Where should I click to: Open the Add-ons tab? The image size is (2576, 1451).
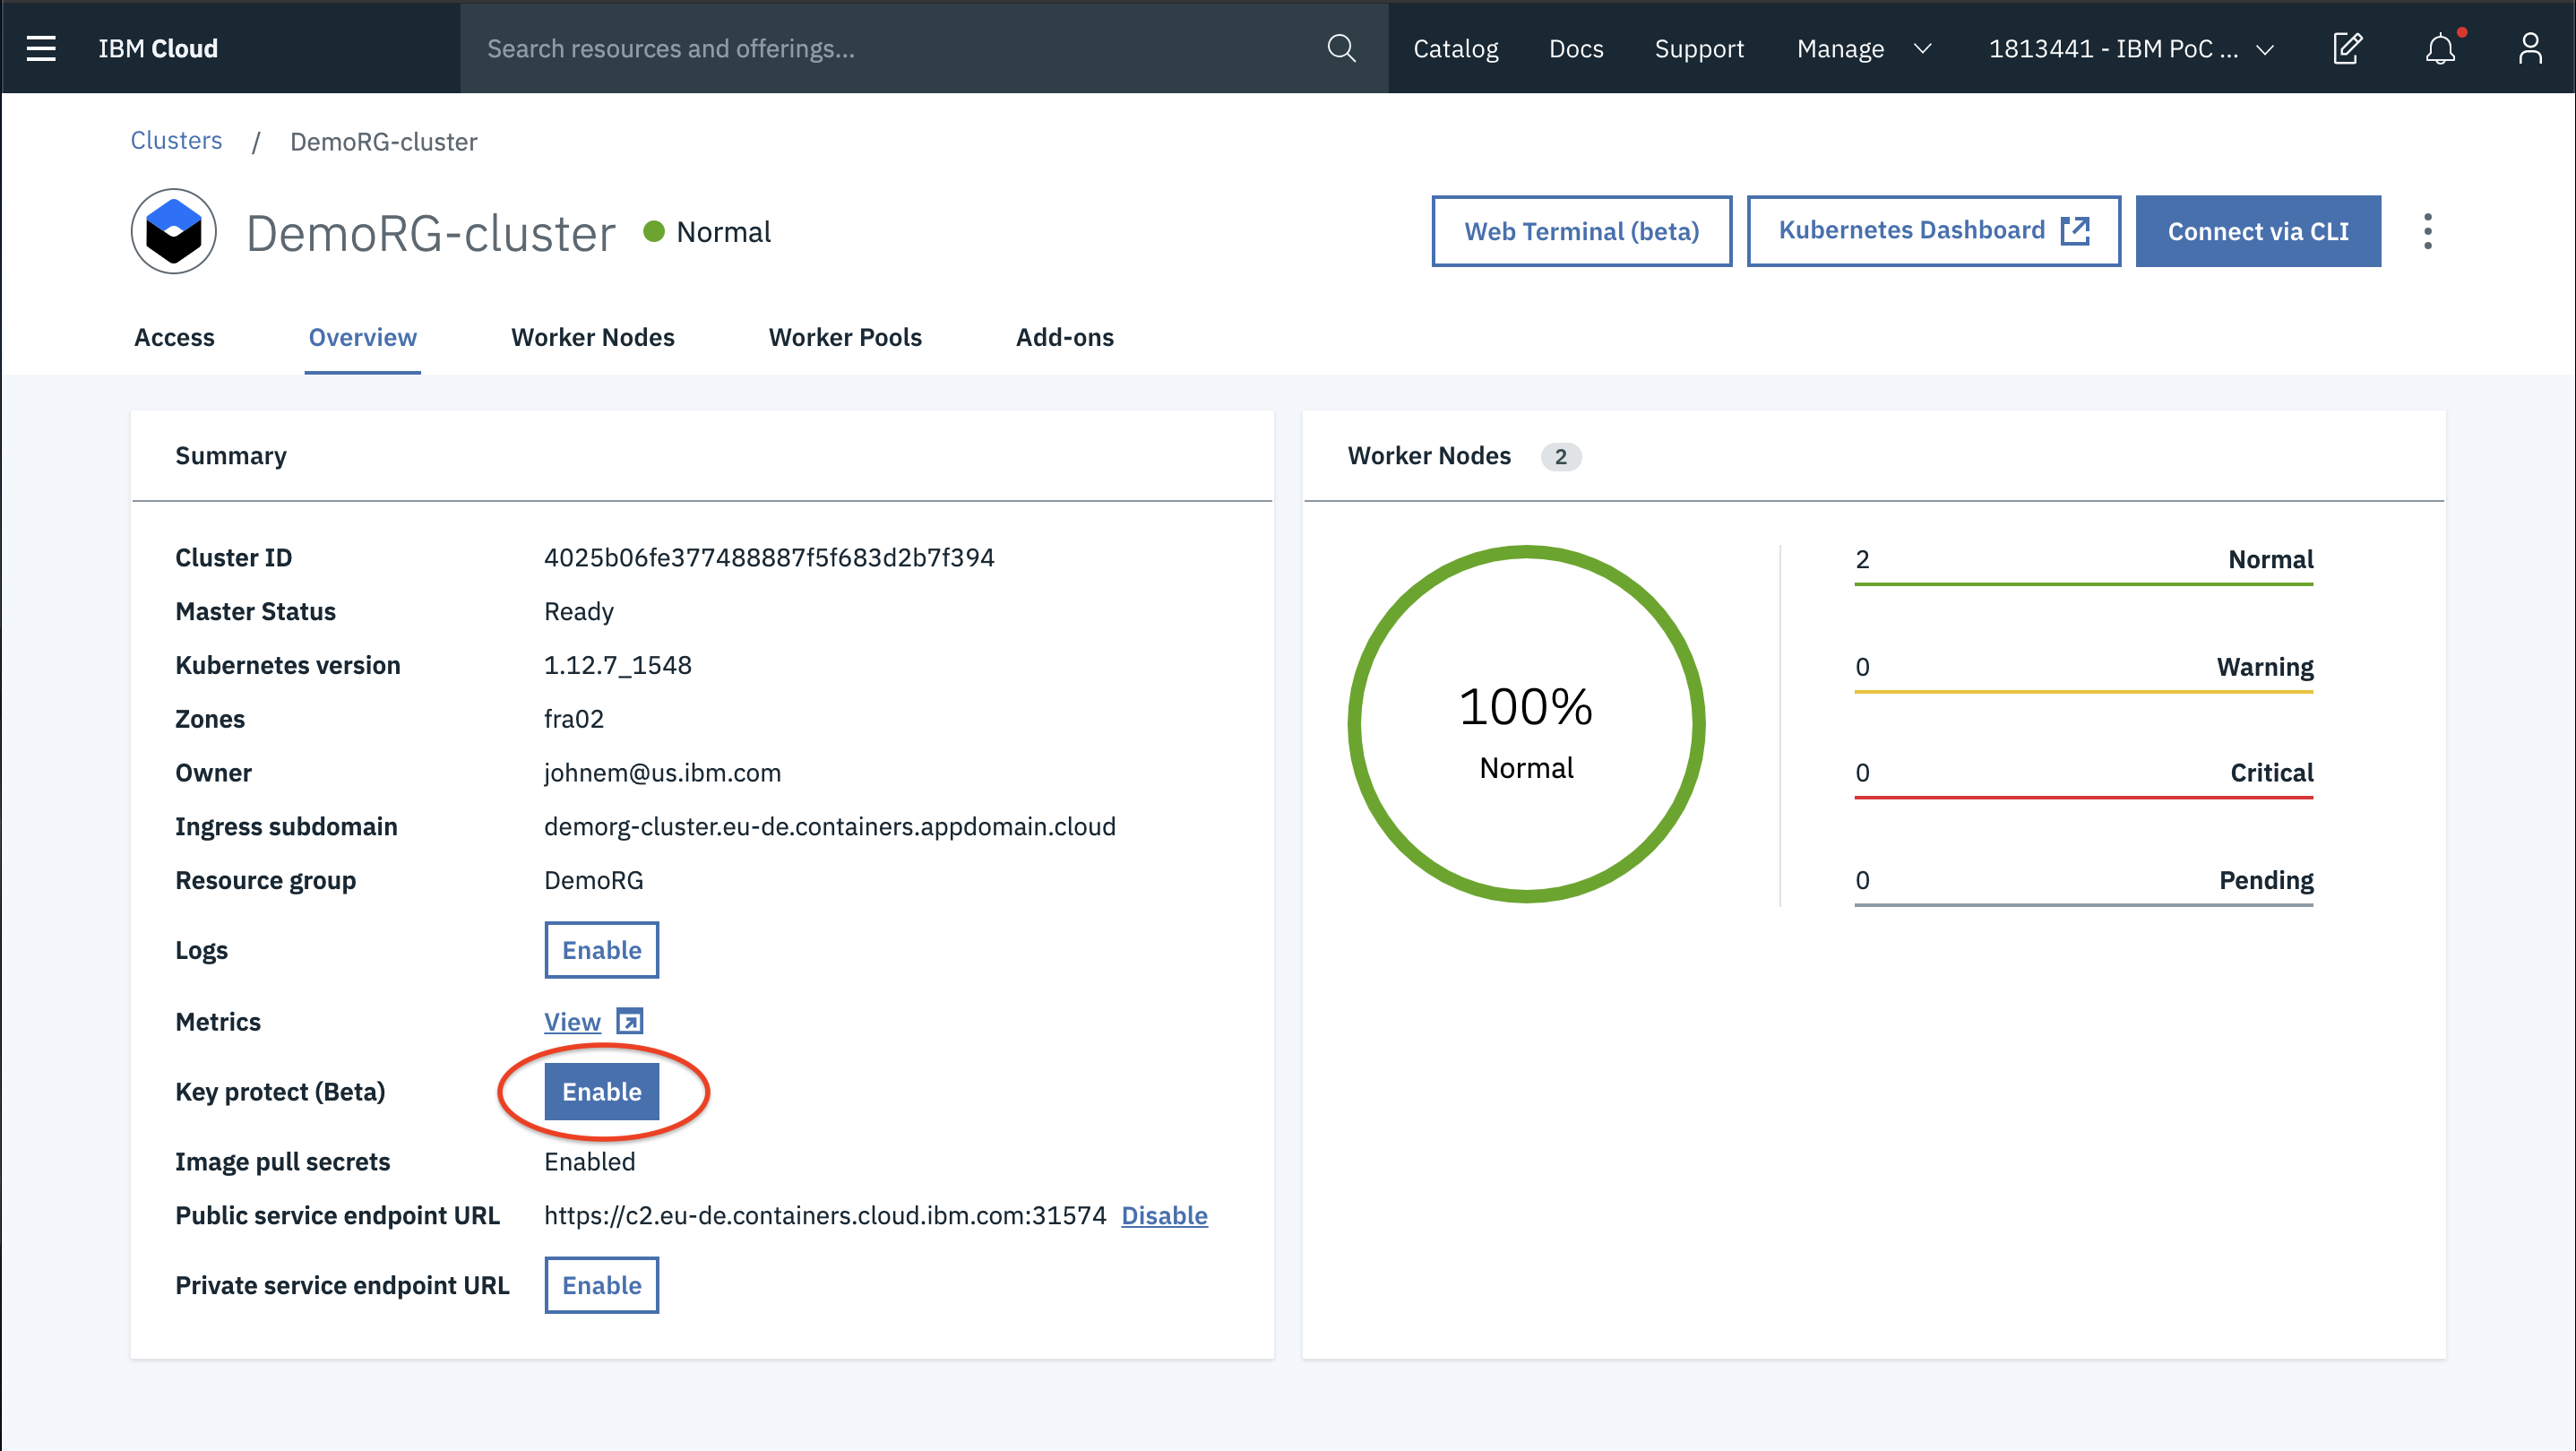point(1064,337)
